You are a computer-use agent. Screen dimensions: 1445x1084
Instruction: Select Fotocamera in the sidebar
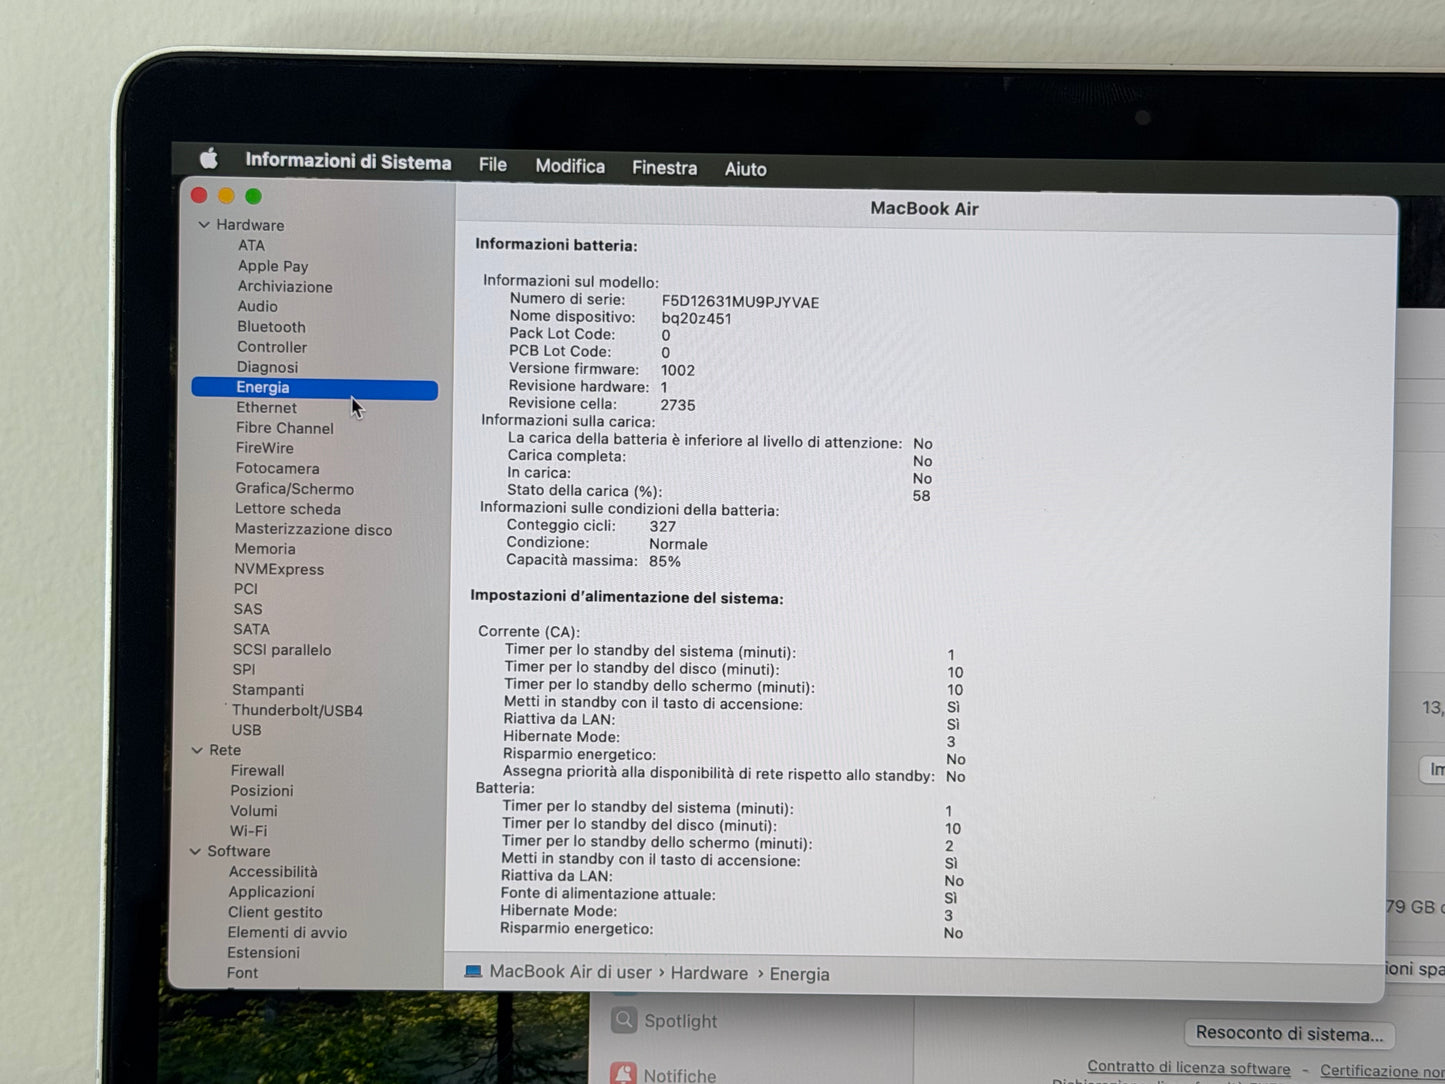coord(277,468)
